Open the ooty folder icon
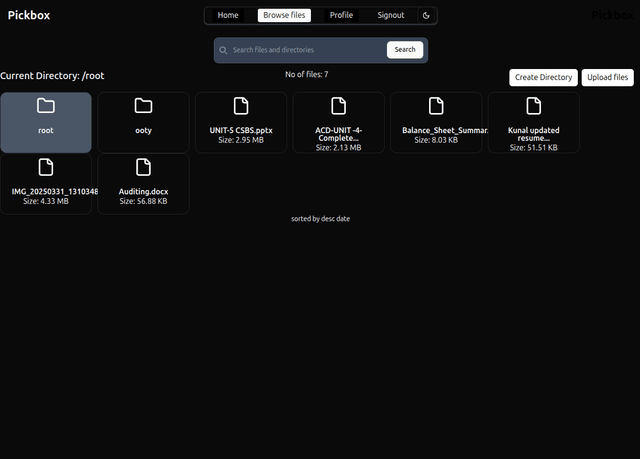 (143, 106)
